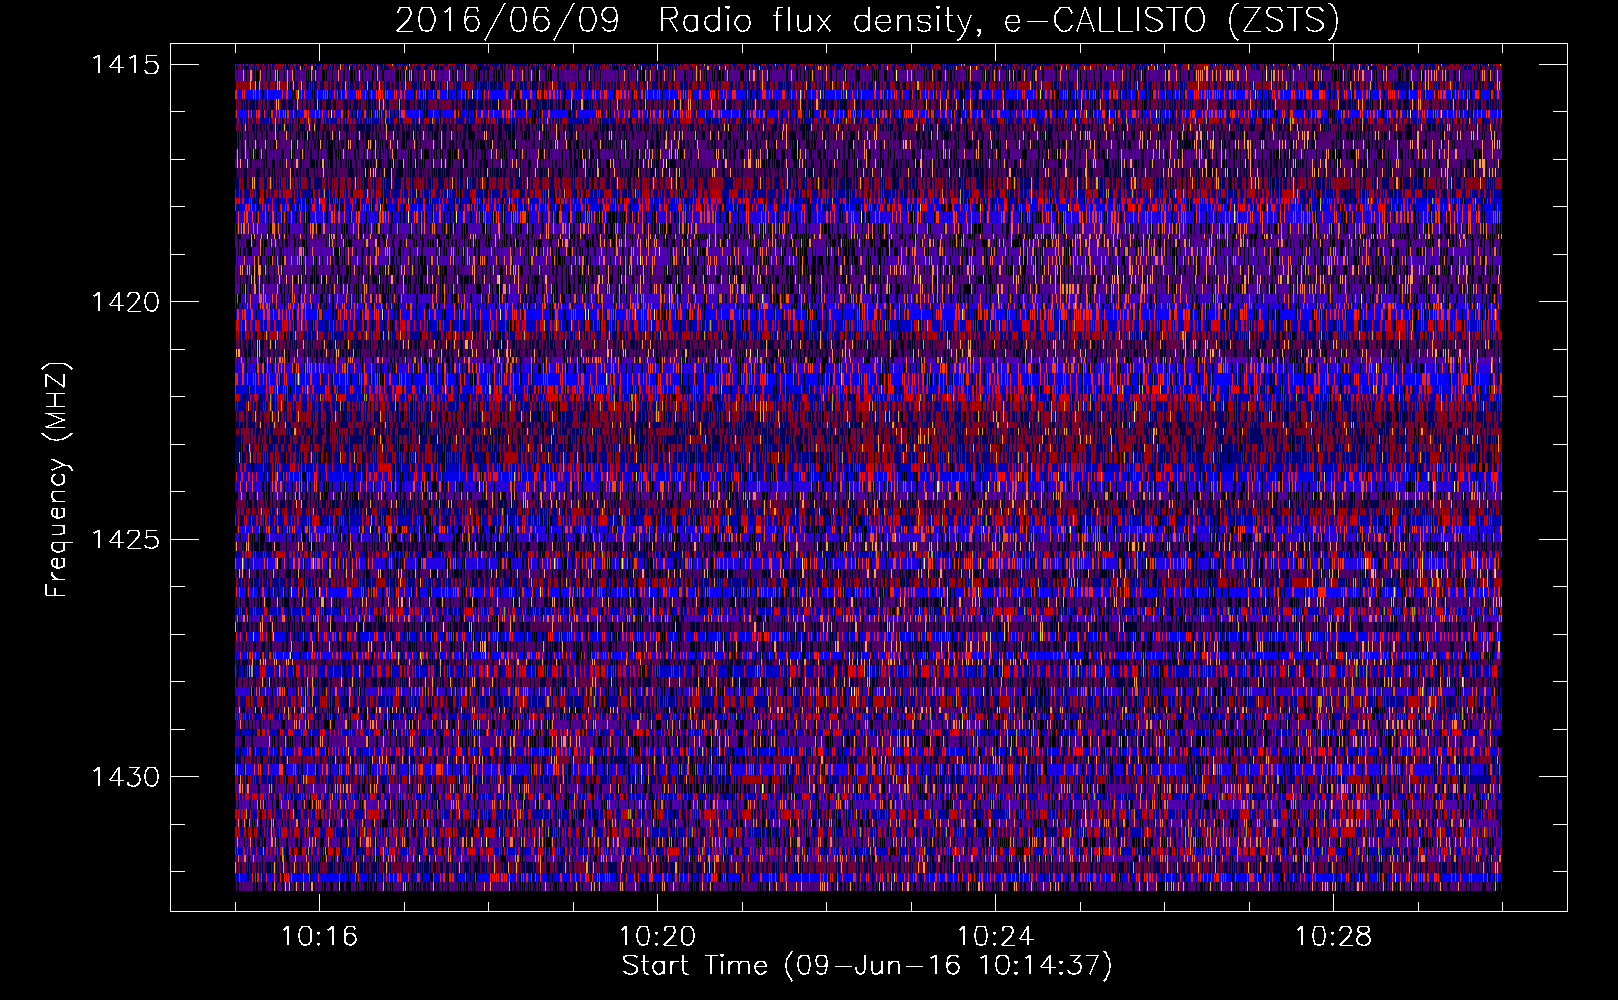Click the 10:16 time axis label

(x=319, y=937)
